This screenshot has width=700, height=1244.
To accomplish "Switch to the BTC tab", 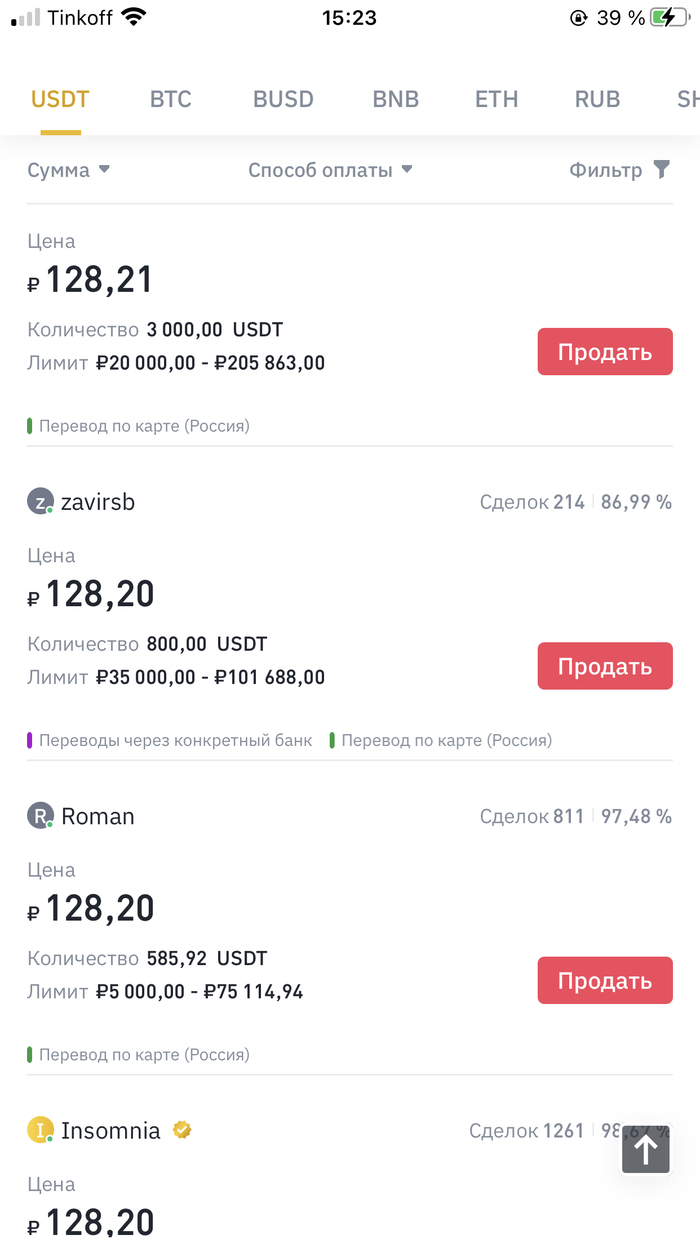I will tap(170, 99).
